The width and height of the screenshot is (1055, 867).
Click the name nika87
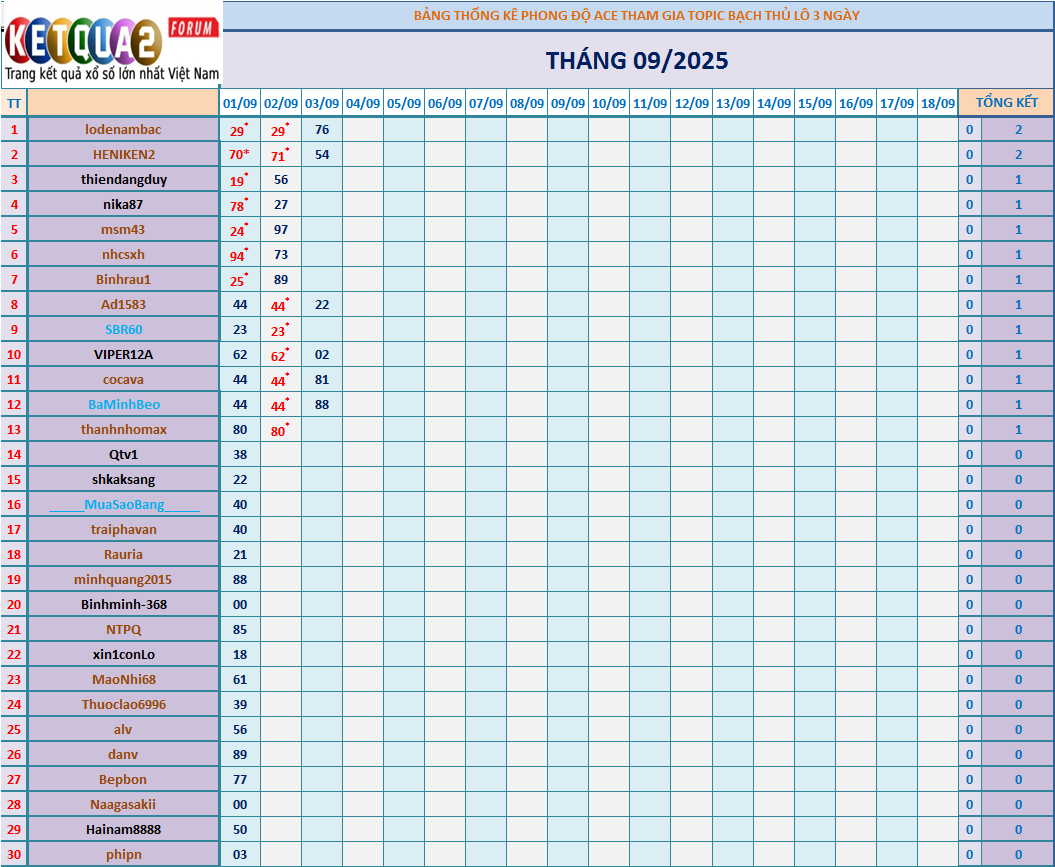tap(123, 204)
